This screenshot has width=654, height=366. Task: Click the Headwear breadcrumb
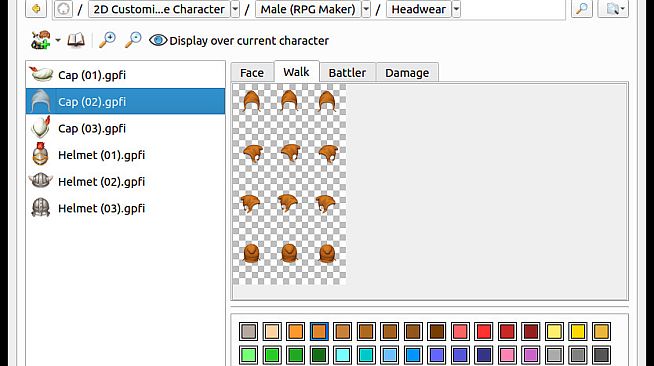click(419, 9)
